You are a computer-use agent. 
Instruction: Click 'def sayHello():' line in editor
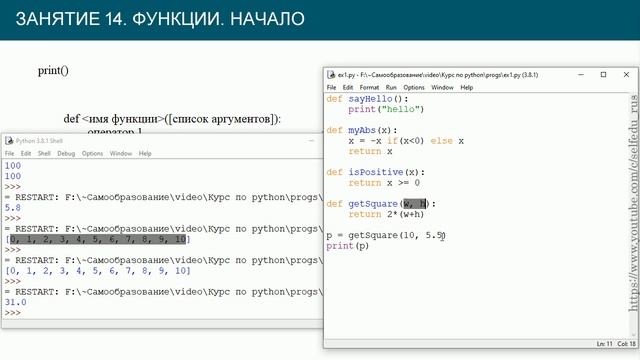(x=367, y=99)
